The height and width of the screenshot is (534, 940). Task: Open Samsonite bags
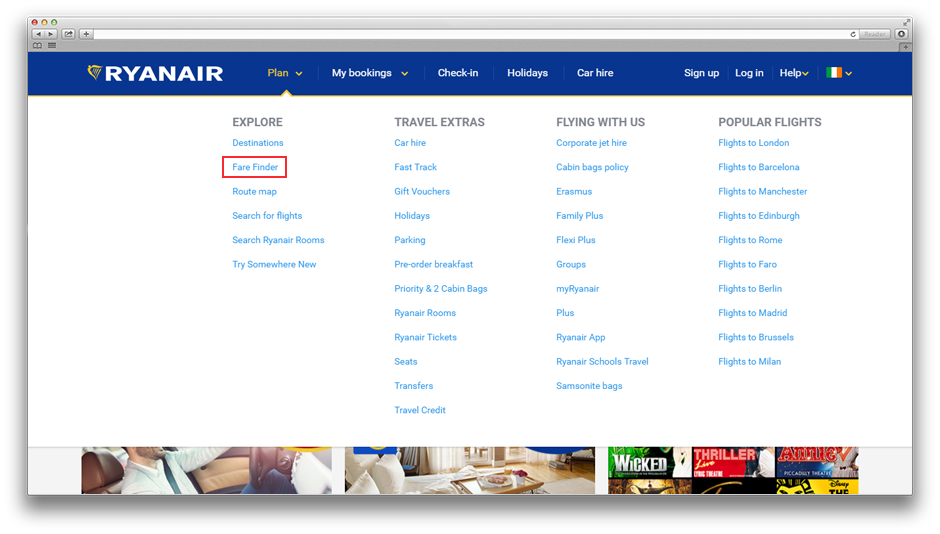click(589, 386)
